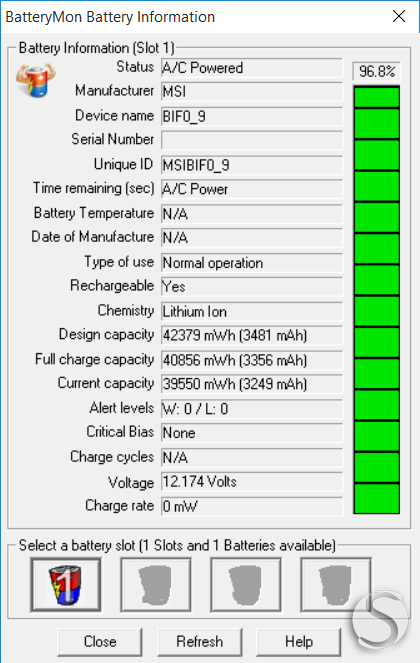Click the Chemistry field showing Lithium Ion
Screen dimensions: 420x663
(252, 311)
